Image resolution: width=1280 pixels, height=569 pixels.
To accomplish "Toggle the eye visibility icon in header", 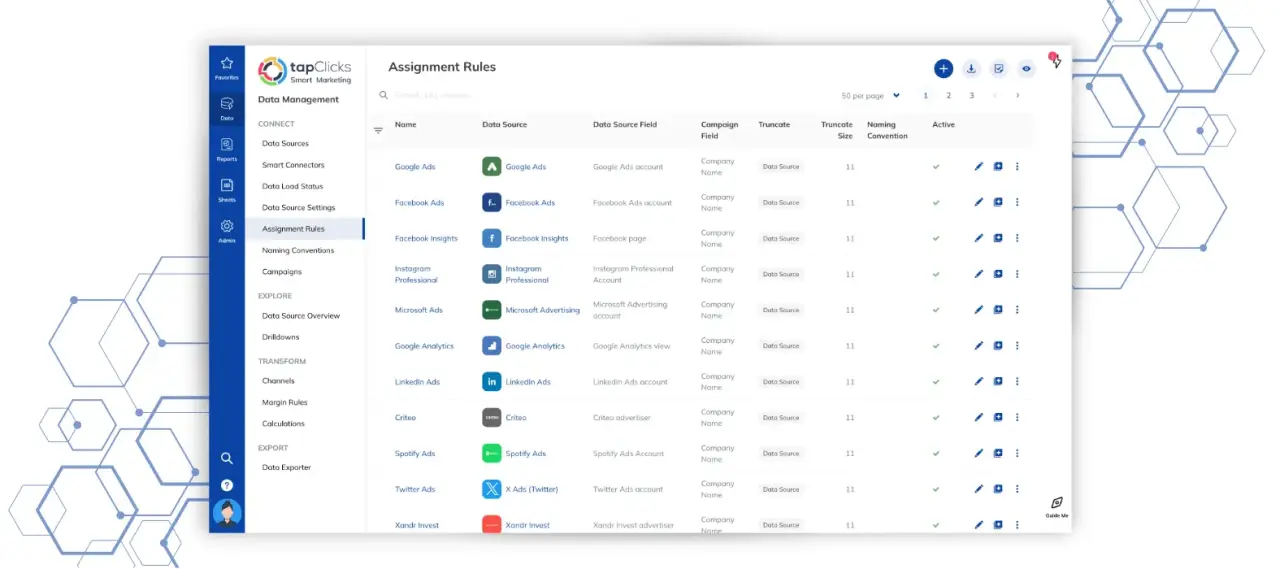I will pos(1026,68).
